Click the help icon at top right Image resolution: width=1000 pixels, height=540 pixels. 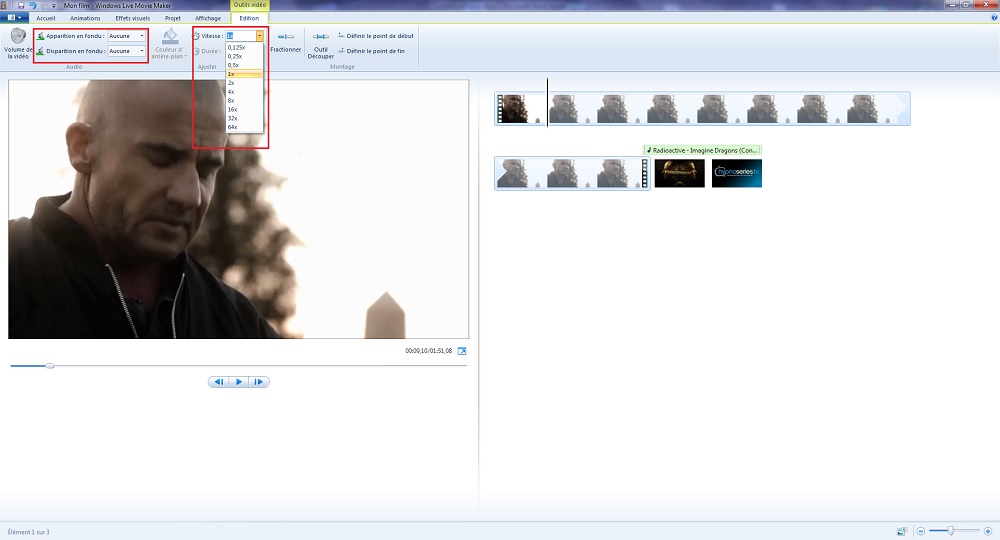point(994,18)
